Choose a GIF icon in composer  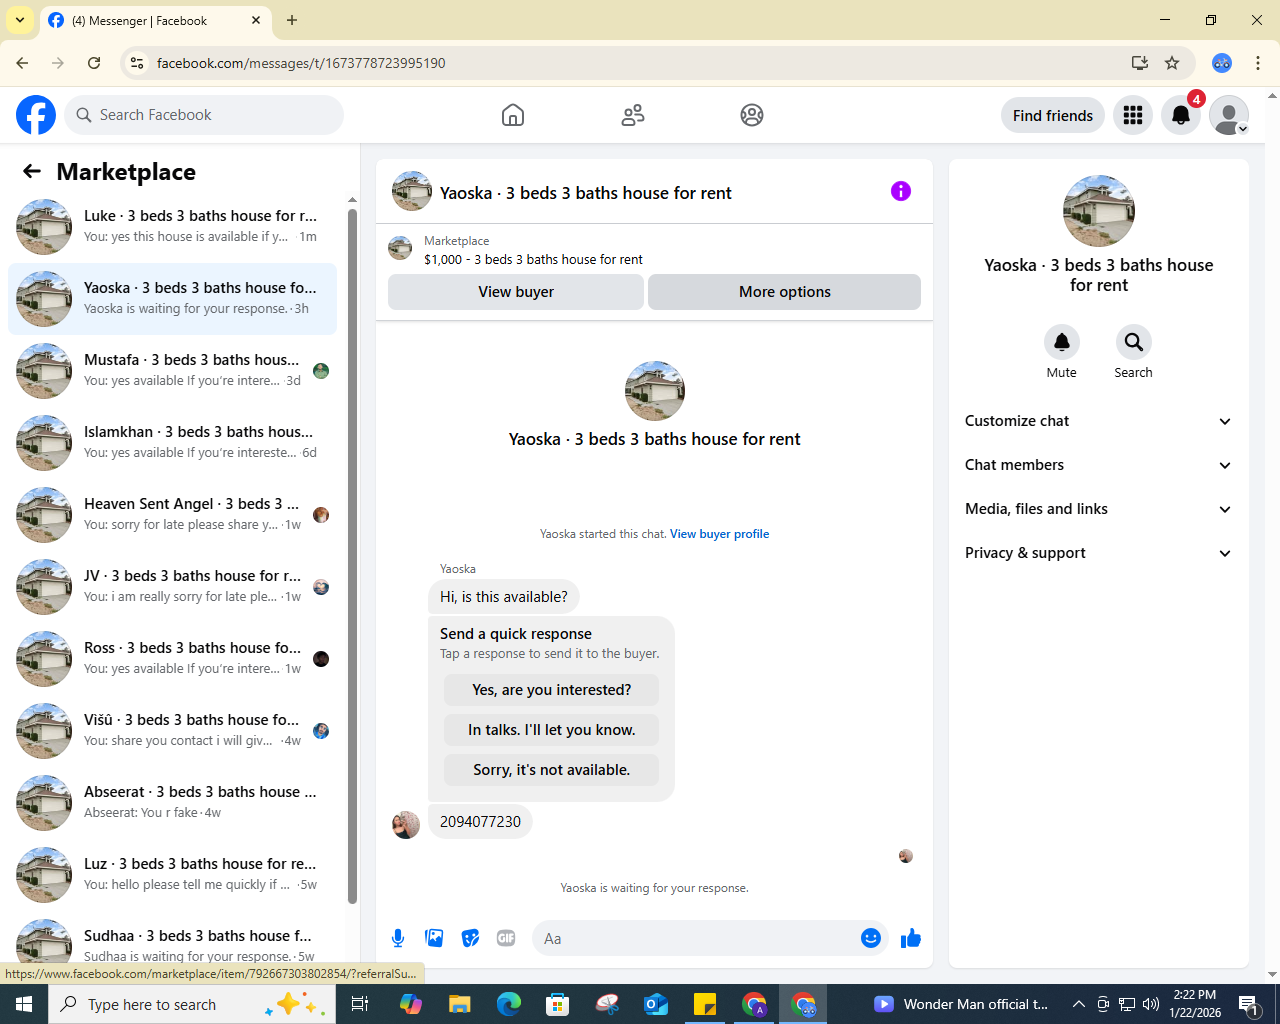point(506,938)
